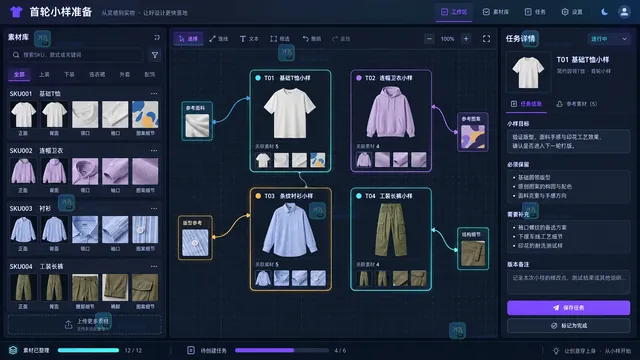Screen dimensions: 640x360
Task: Click the 100% zoom level value
Action: pyautogui.click(x=447, y=39)
